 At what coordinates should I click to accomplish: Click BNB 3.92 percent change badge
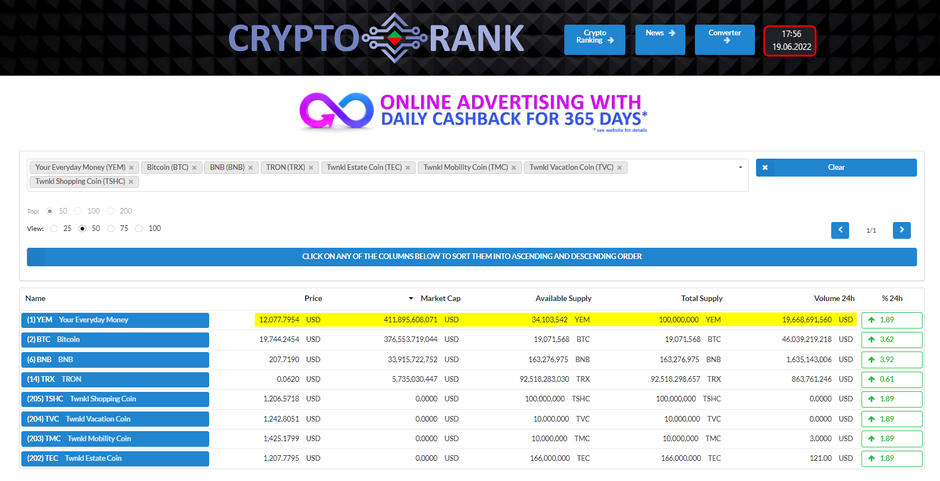click(892, 360)
